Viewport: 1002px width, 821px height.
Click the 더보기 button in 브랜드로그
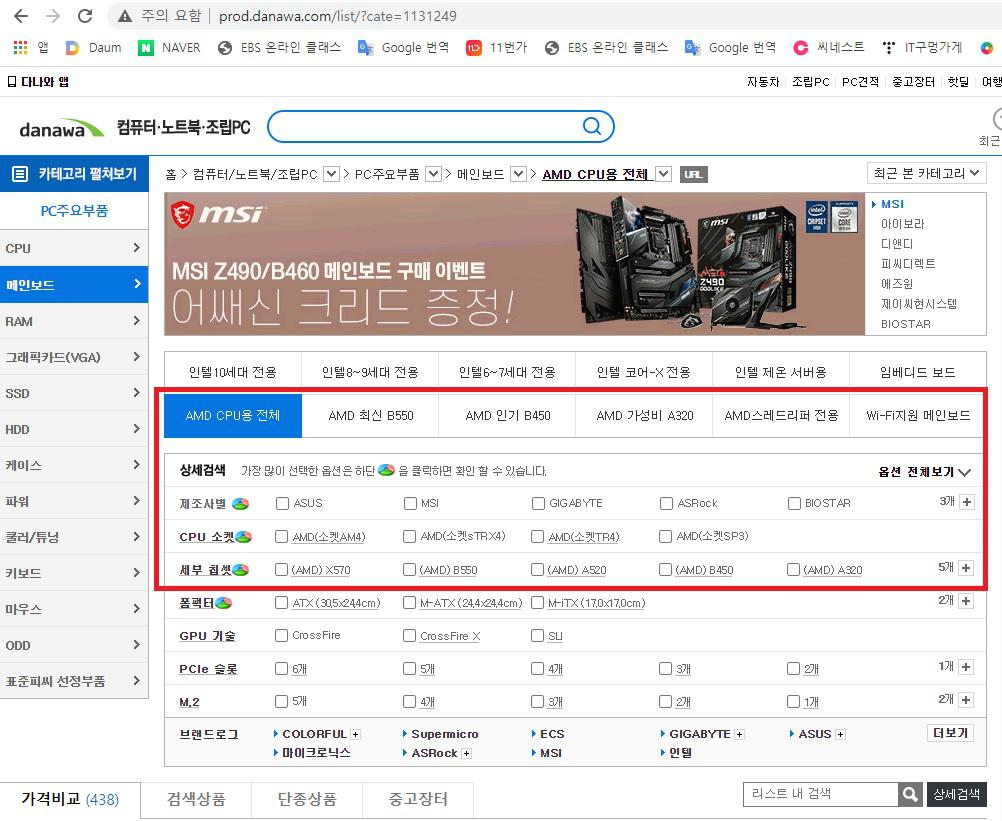[x=950, y=733]
